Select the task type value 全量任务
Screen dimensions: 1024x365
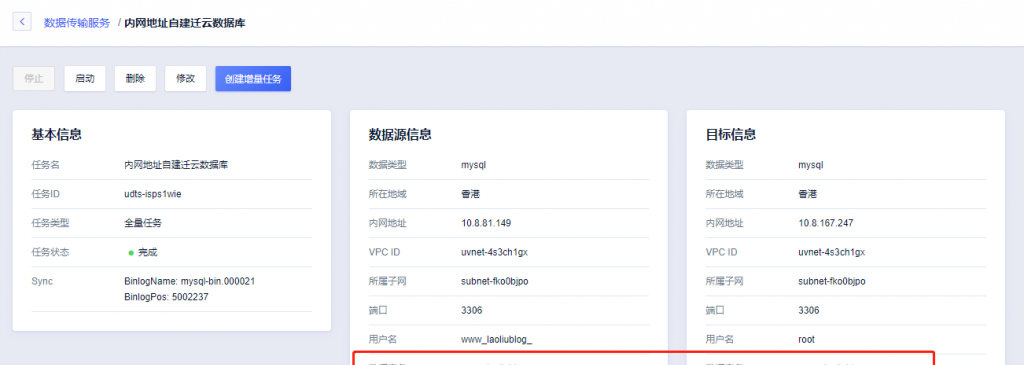[x=143, y=223]
